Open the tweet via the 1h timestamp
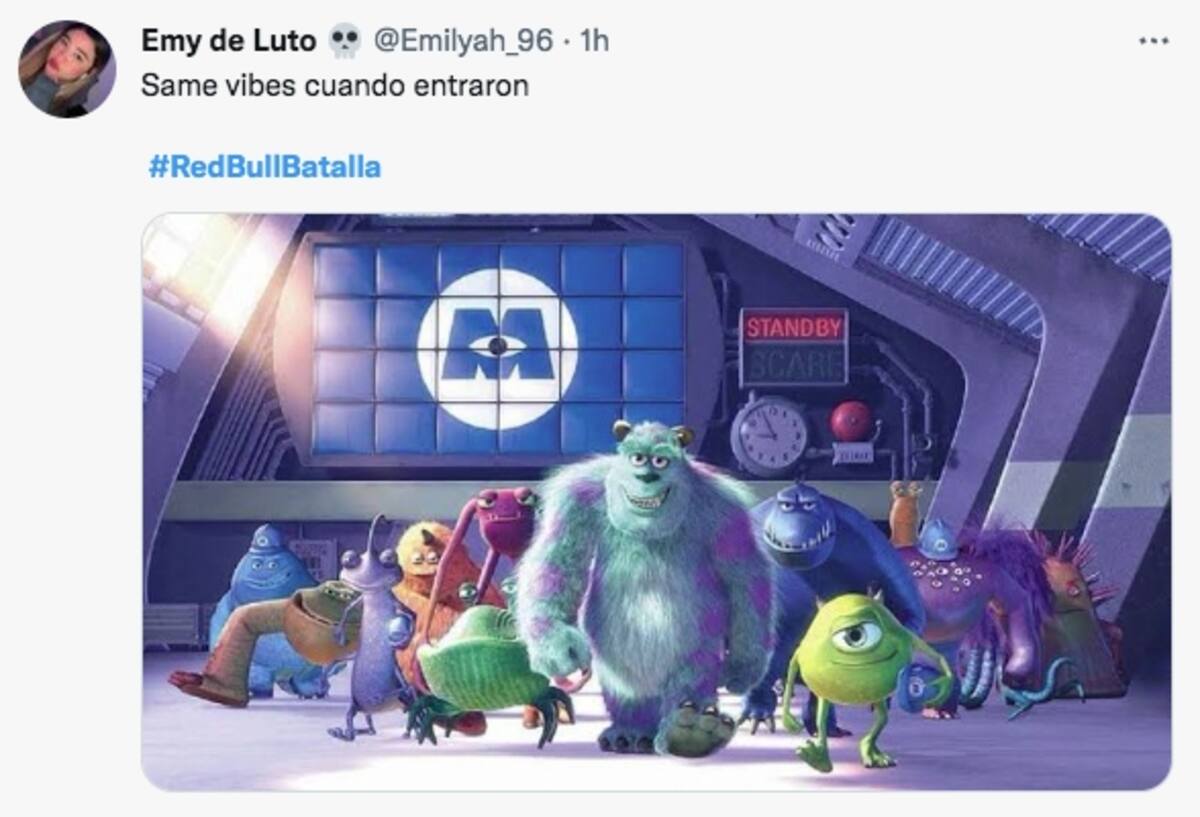 (x=594, y=41)
